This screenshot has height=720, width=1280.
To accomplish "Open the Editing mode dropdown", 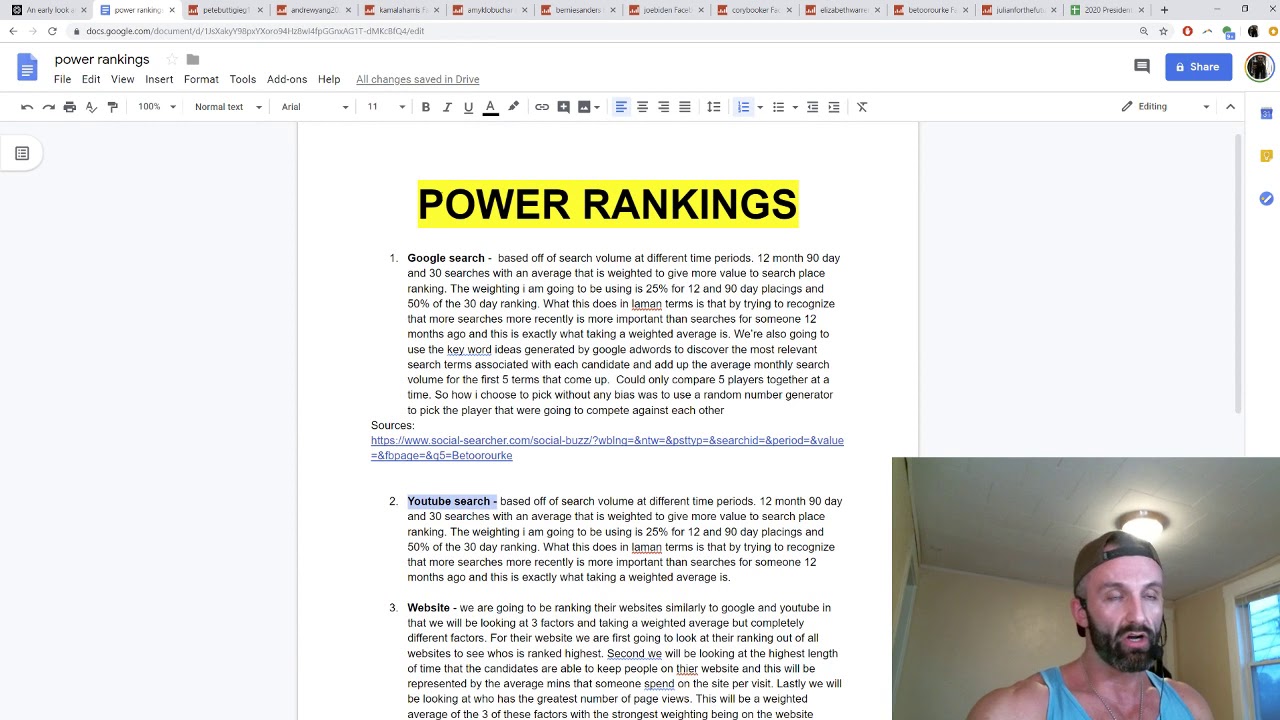I will pyautogui.click(x=1165, y=107).
